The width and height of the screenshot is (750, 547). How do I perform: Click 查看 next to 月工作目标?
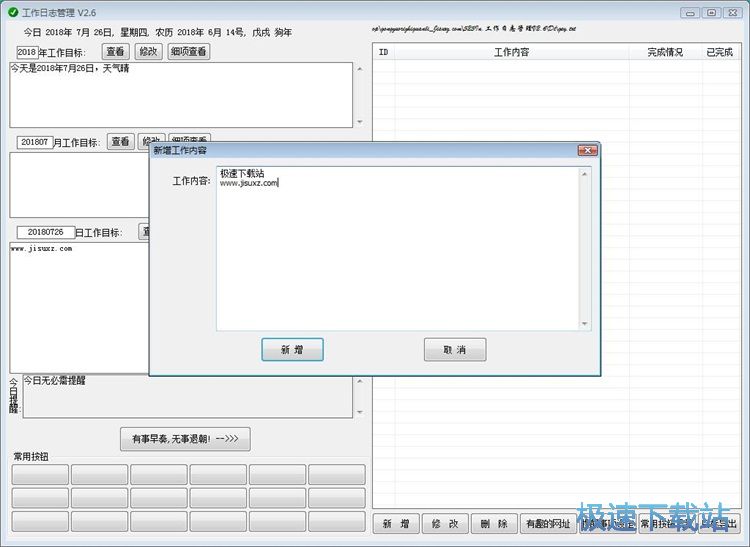121,142
